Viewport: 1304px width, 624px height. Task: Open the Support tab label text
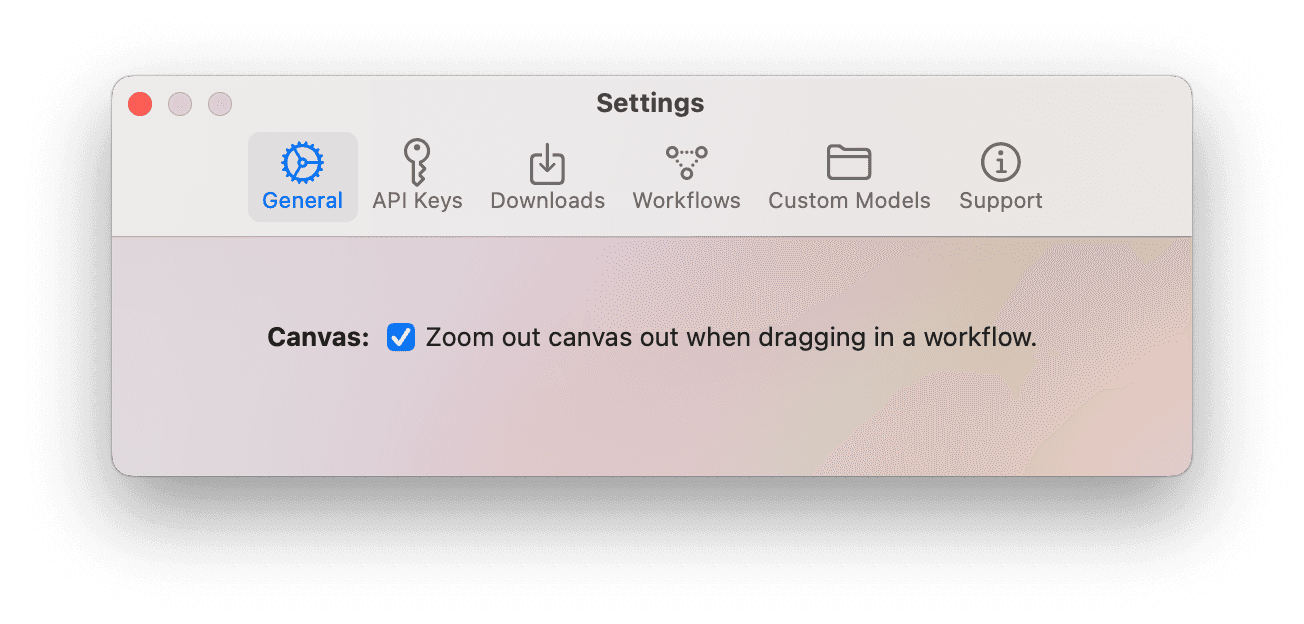[x=1001, y=200]
